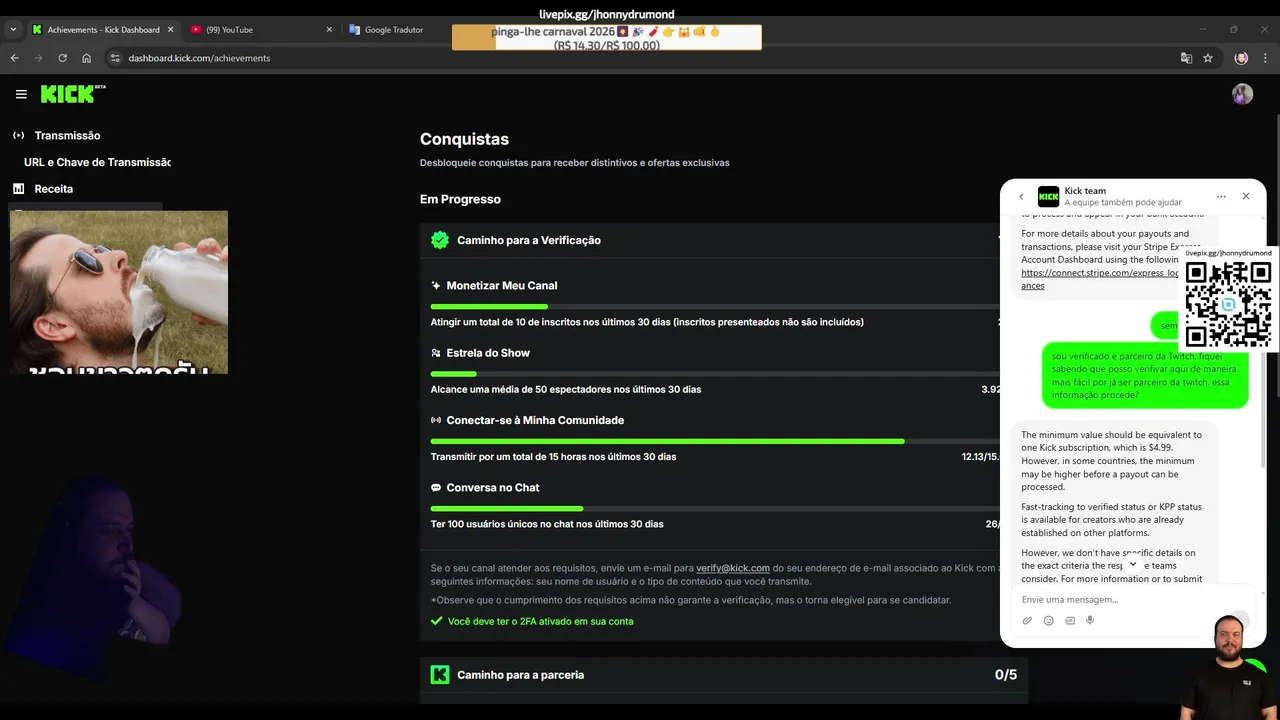Click the Conversa no Chat progress bar
Screen dimensions: 1280x720
coord(715,508)
